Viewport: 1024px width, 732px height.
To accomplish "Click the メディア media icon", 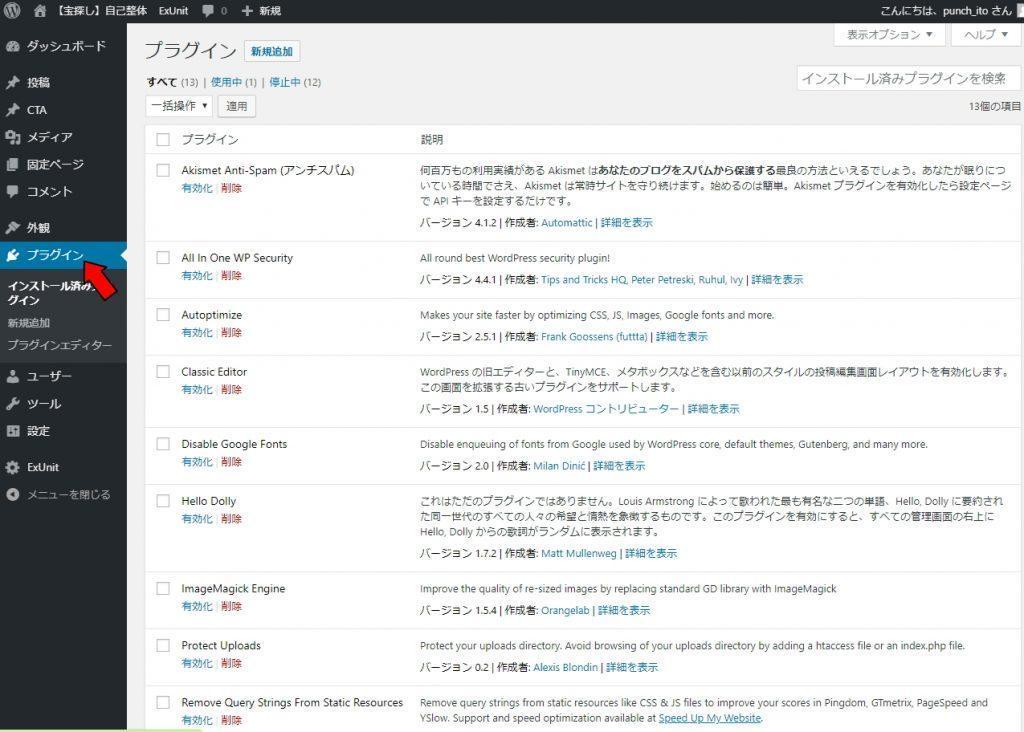I will 12,137.
